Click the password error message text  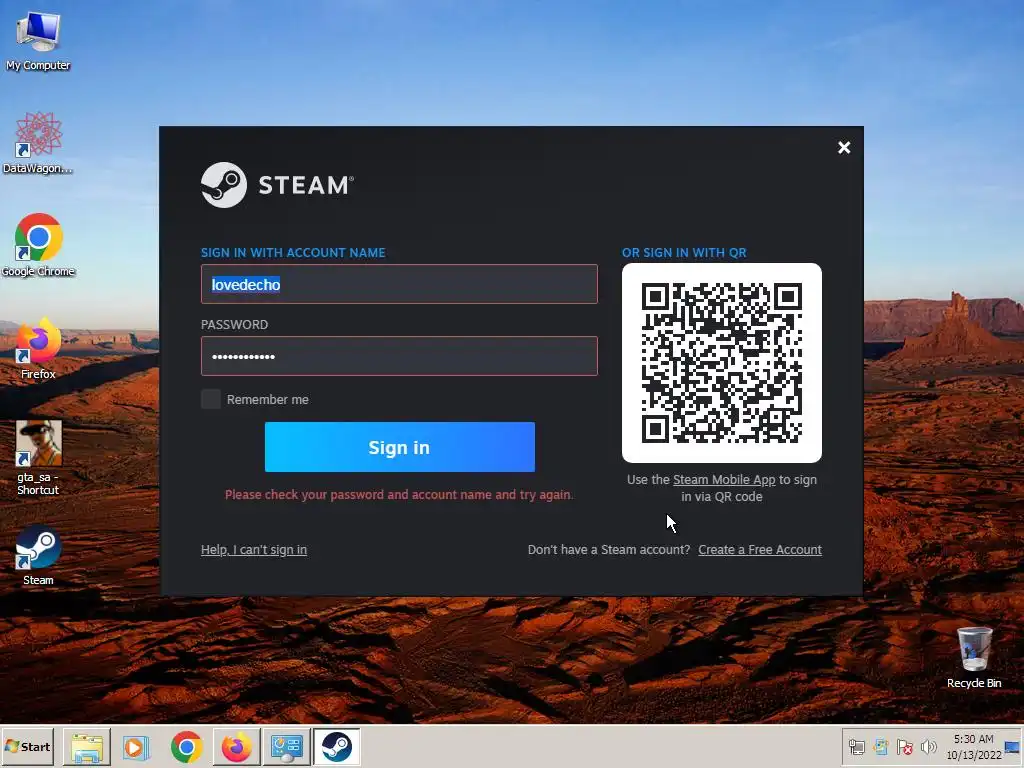click(399, 494)
